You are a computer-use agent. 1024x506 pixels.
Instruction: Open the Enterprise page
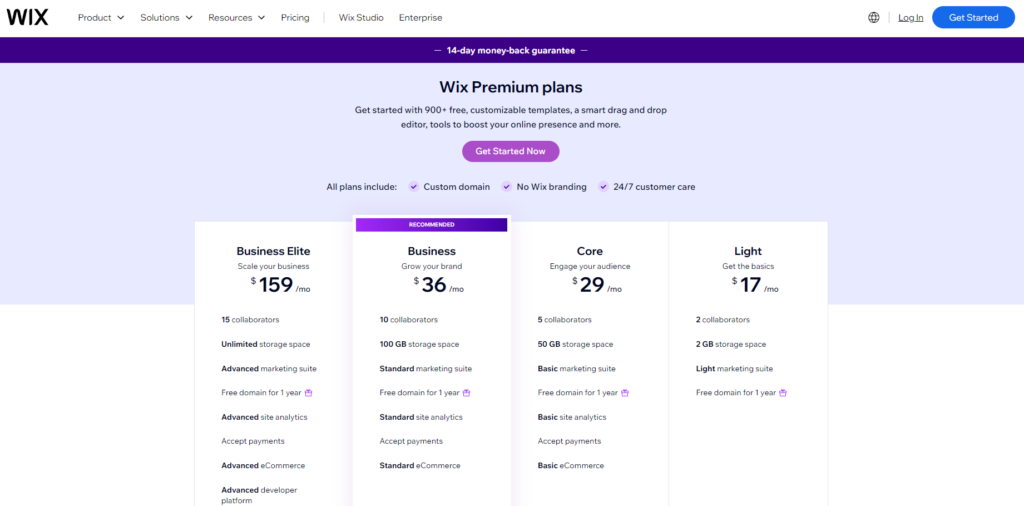[421, 18]
